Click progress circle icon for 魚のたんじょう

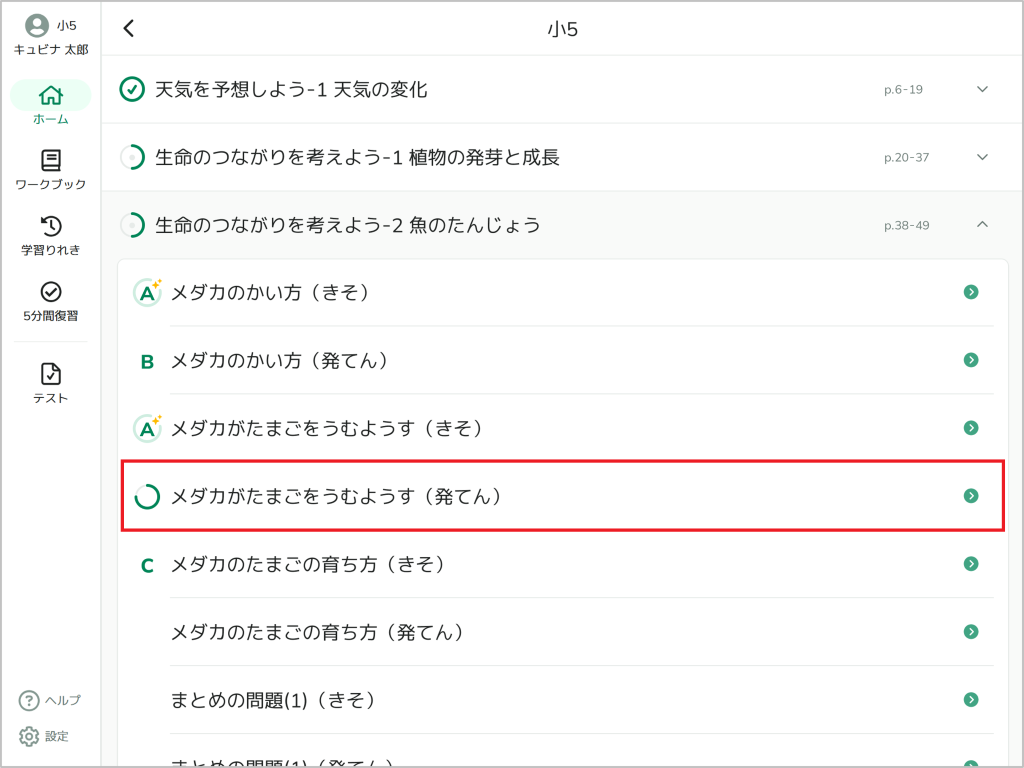pos(132,225)
